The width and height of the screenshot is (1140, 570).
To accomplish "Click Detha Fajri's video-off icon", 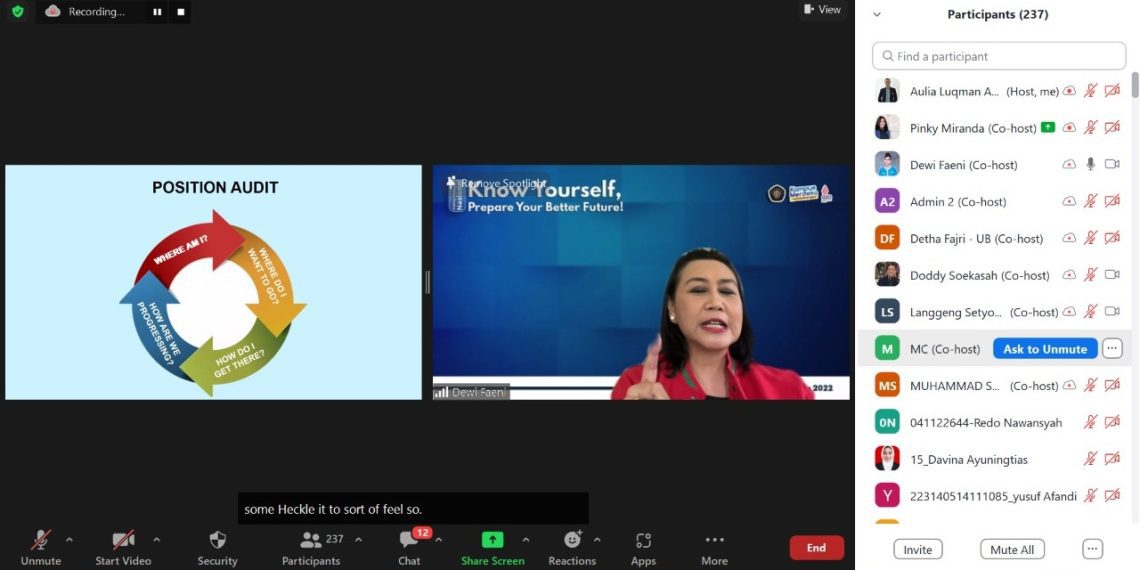I will click(1112, 238).
